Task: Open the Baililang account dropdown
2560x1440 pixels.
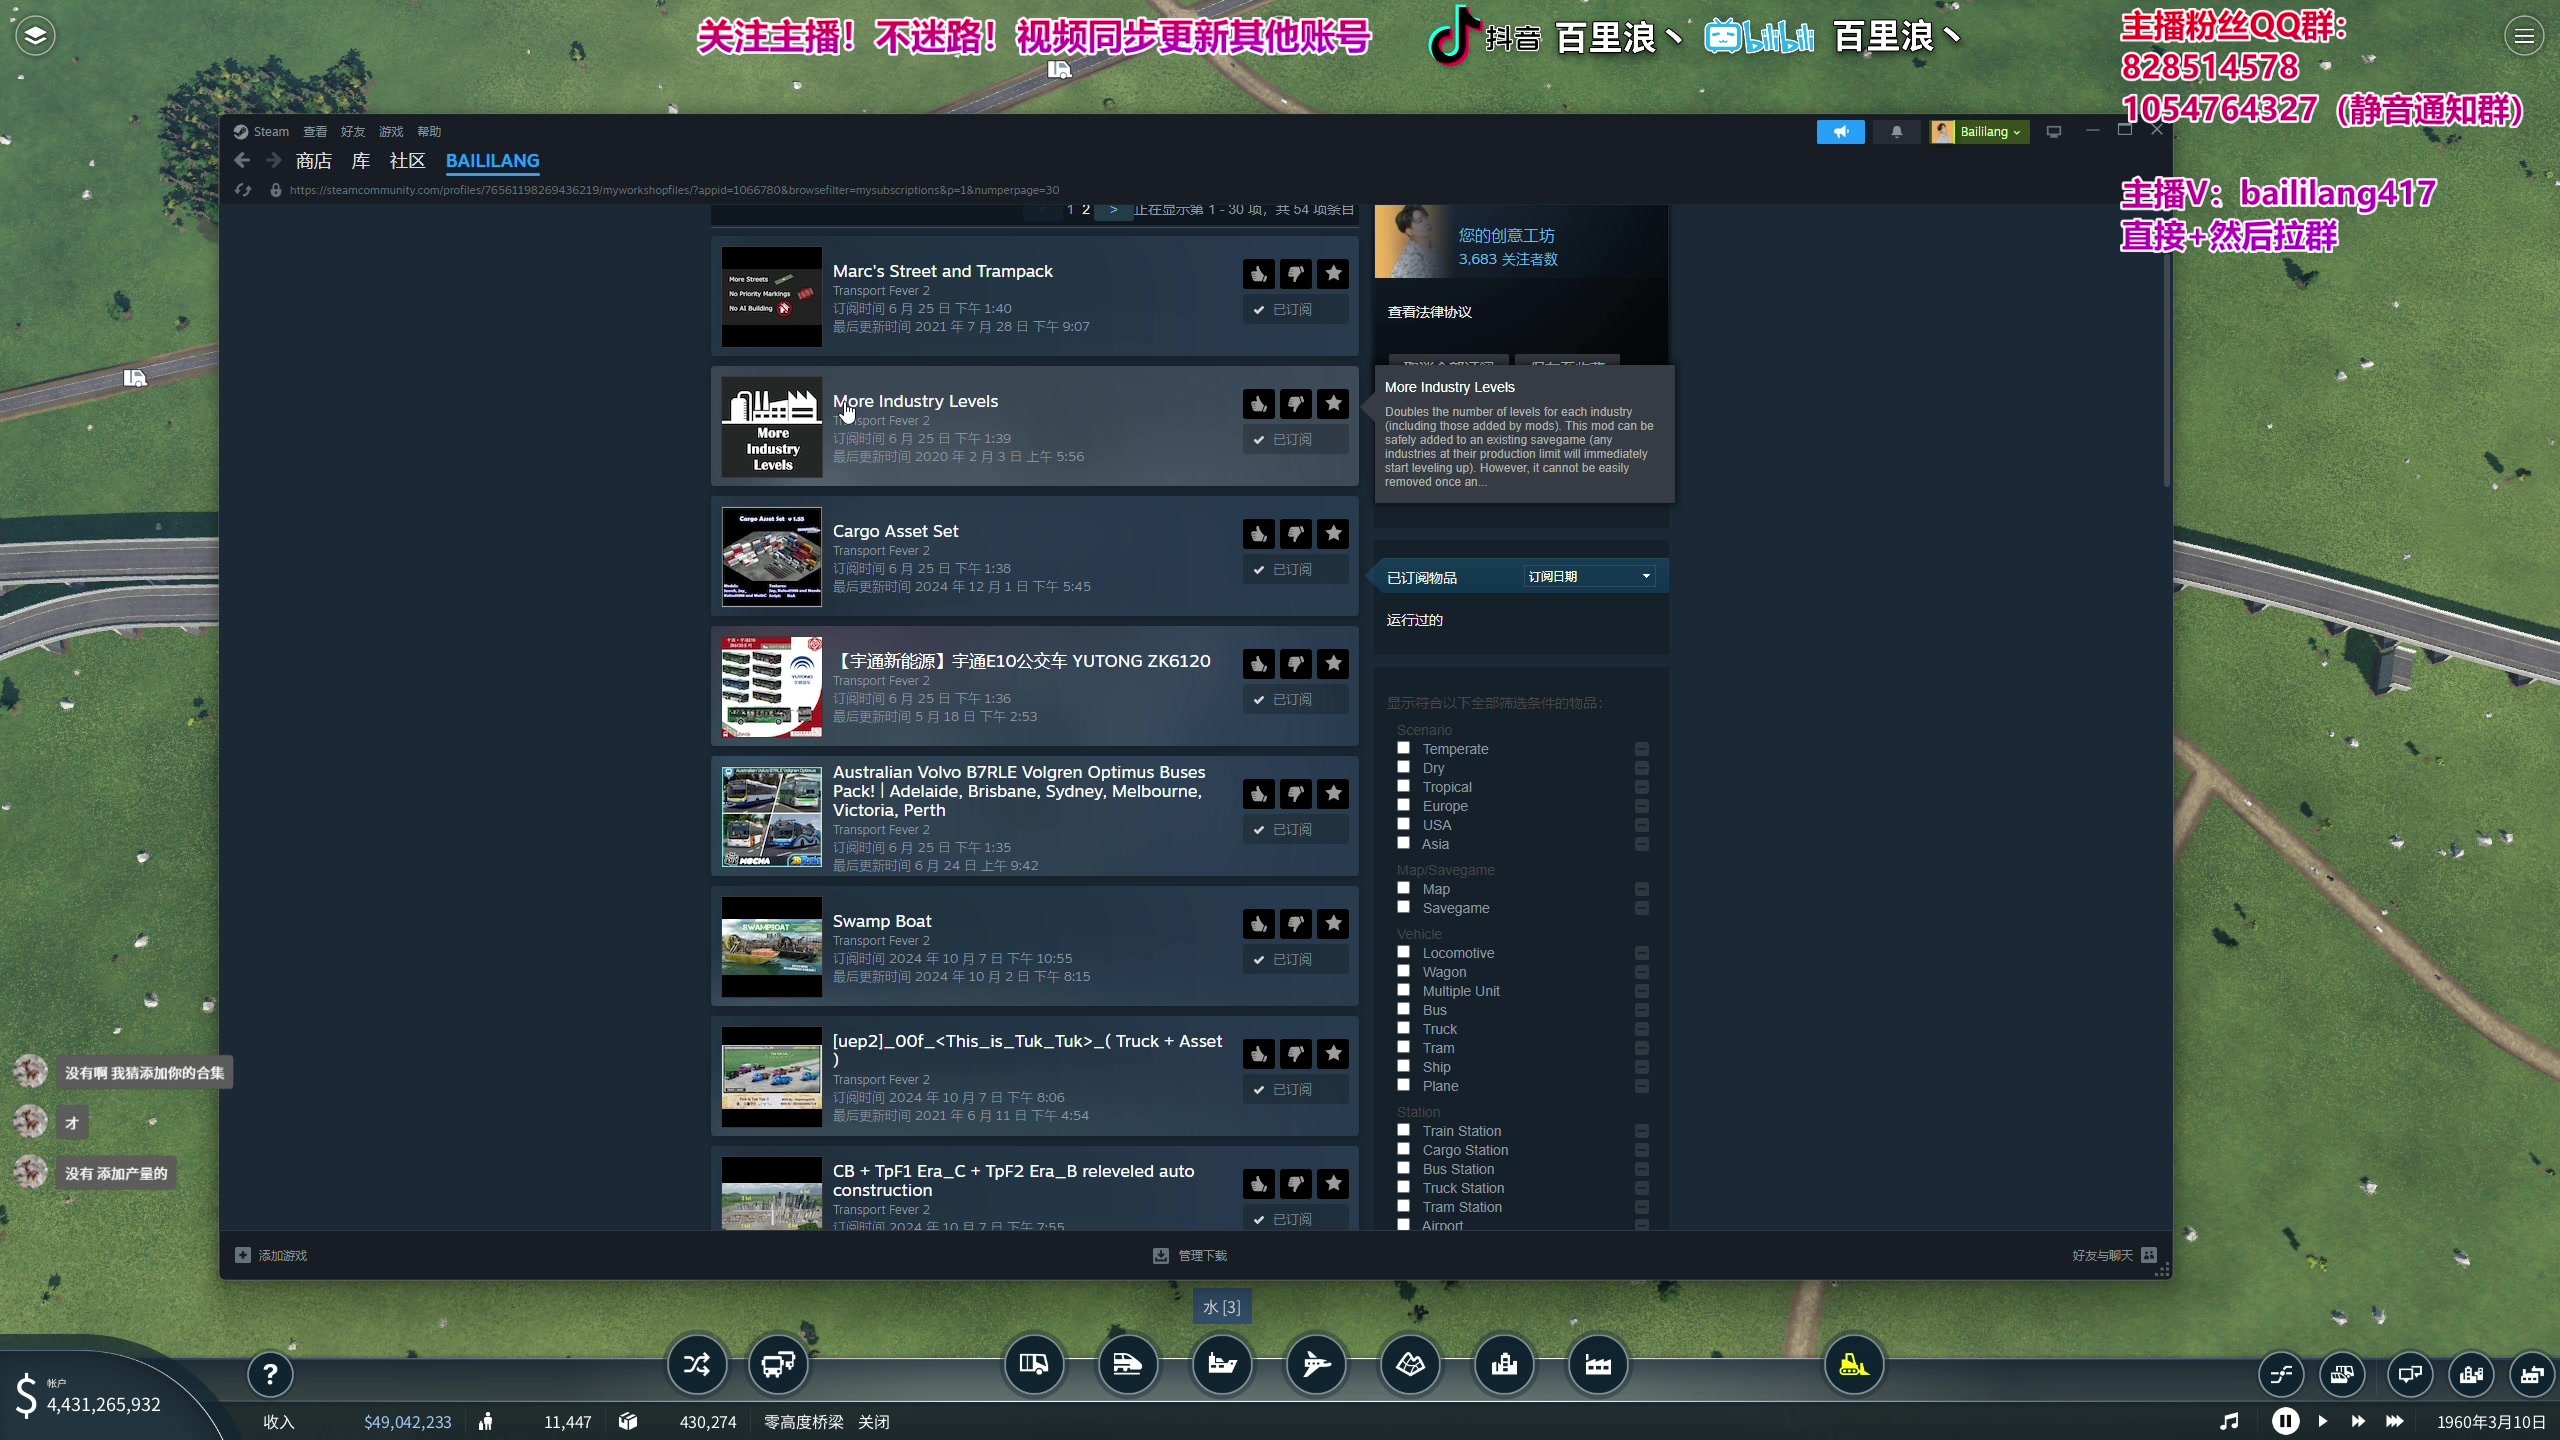Action: pos(1979,132)
